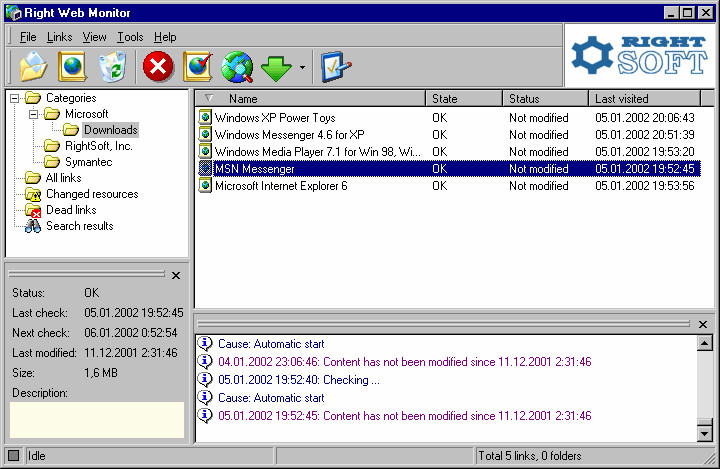Screen dimensions: 720x469
Task: Click the Dead links red X folder icon
Action: (33, 210)
